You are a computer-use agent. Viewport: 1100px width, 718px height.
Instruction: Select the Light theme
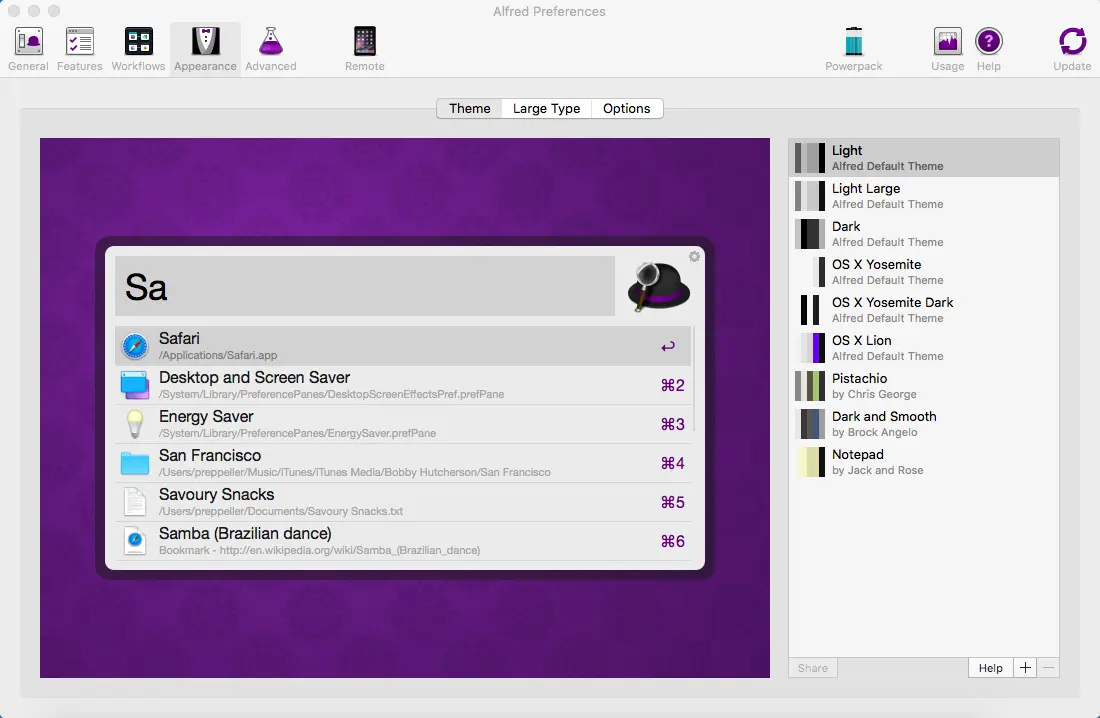click(x=924, y=158)
